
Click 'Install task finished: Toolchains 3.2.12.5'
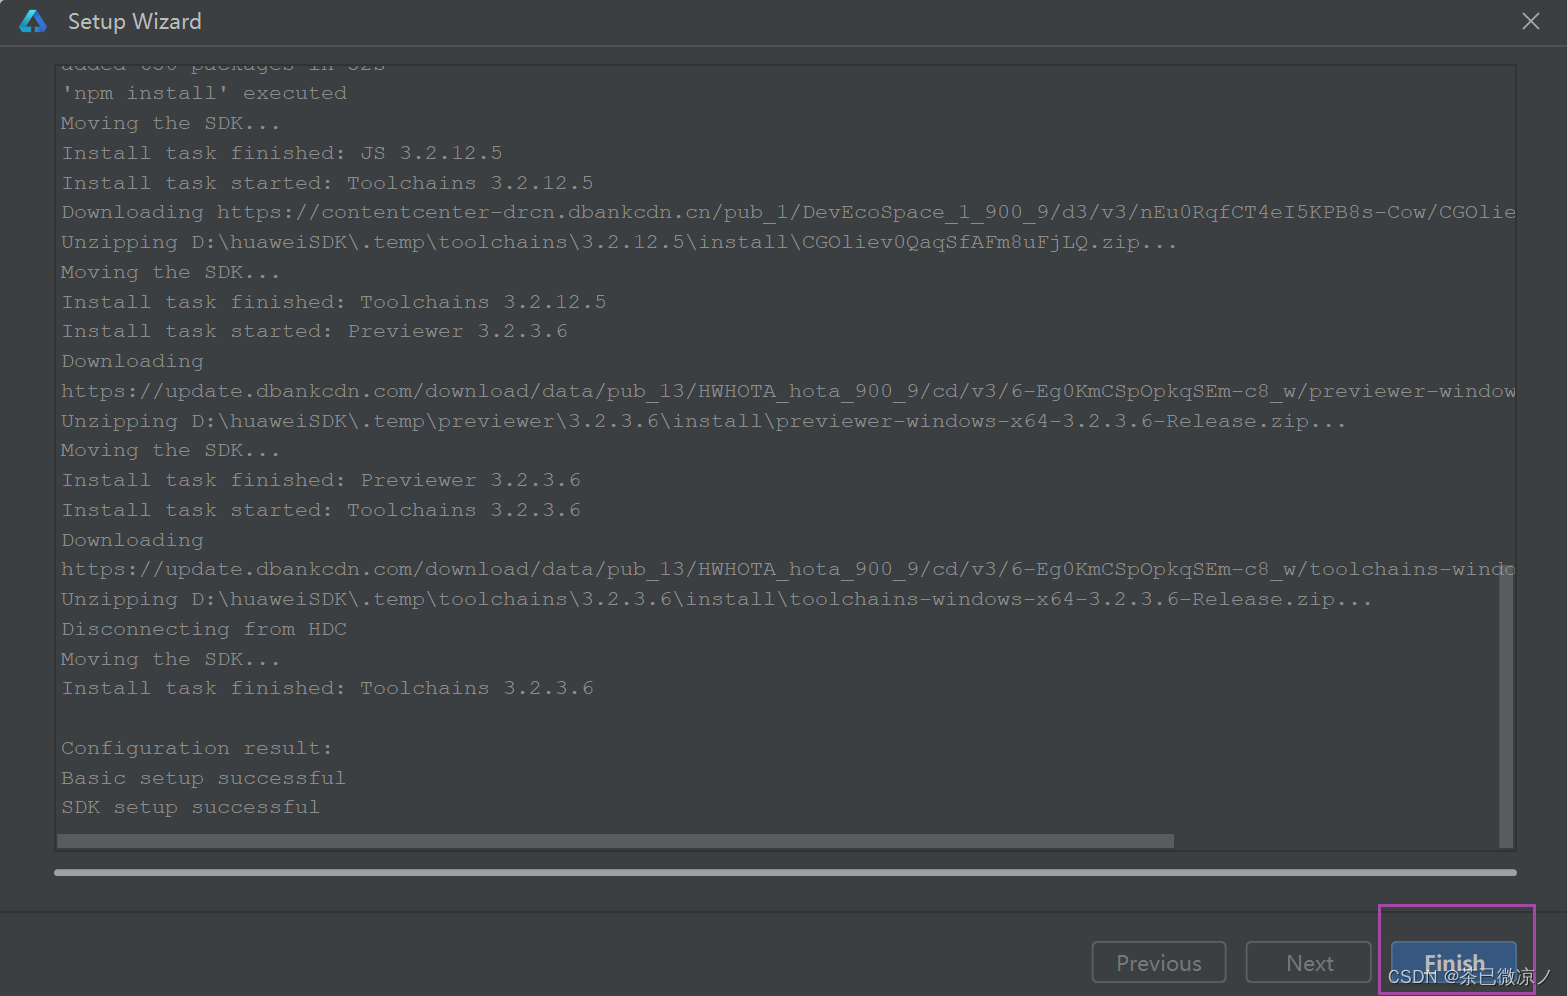pos(334,302)
